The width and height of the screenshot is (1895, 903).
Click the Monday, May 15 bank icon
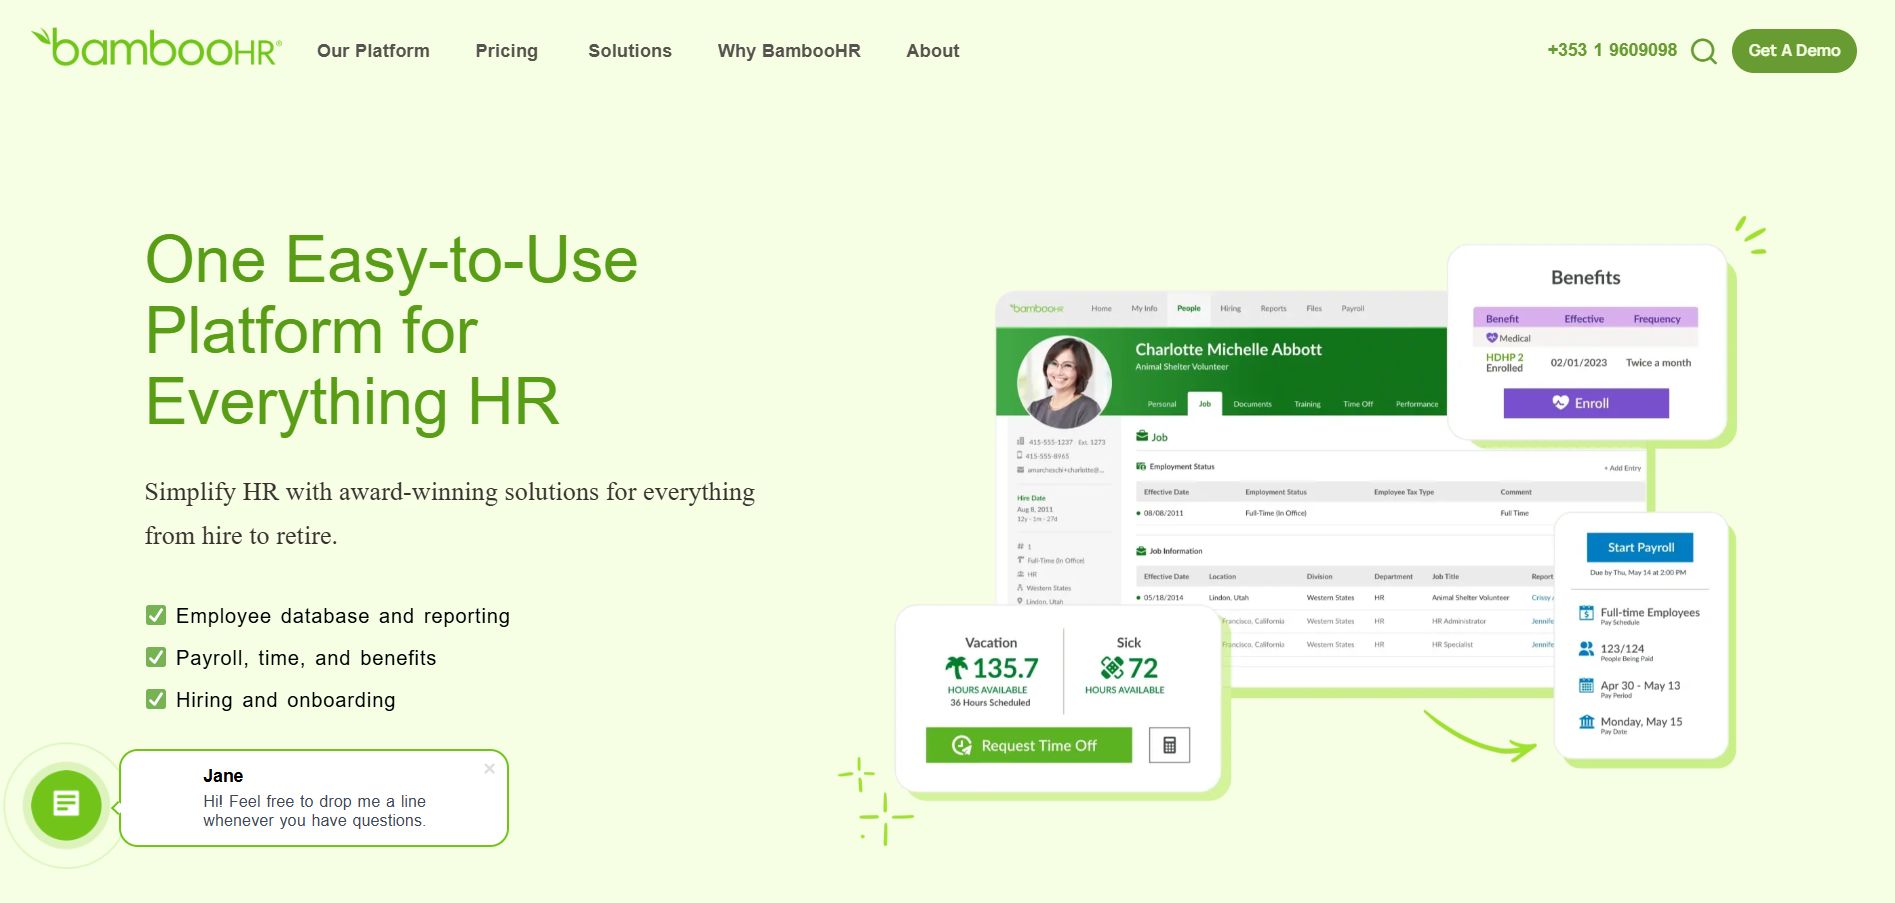pos(1586,722)
